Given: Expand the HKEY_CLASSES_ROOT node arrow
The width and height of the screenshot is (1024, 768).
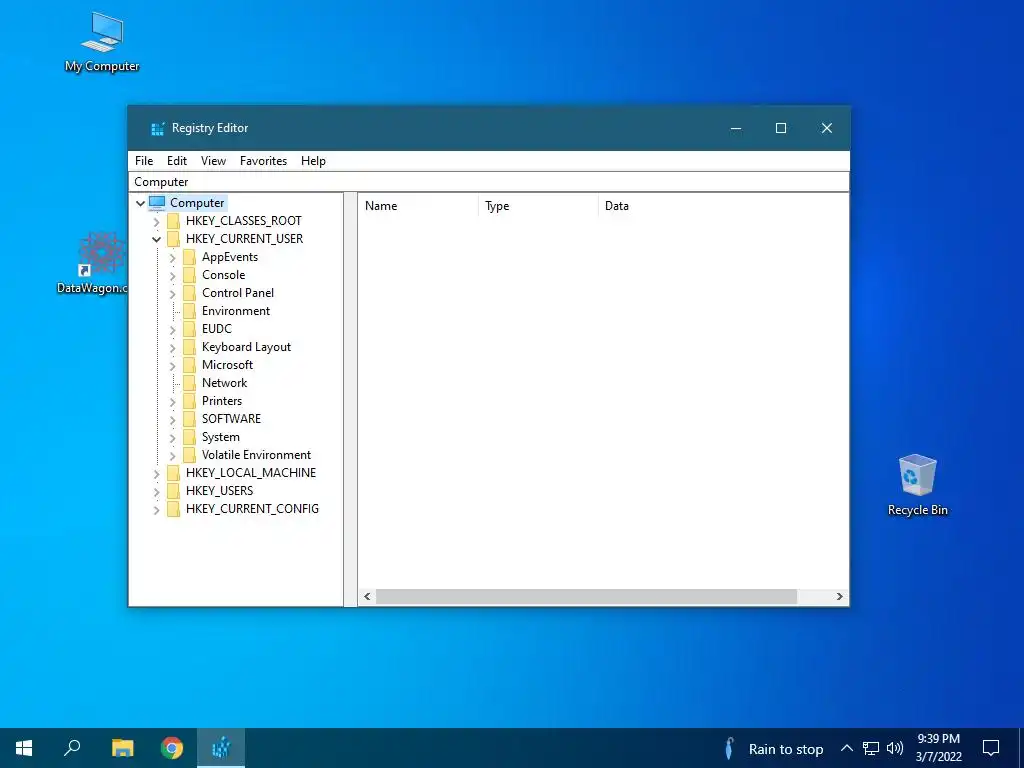Looking at the screenshot, I should coord(156,222).
